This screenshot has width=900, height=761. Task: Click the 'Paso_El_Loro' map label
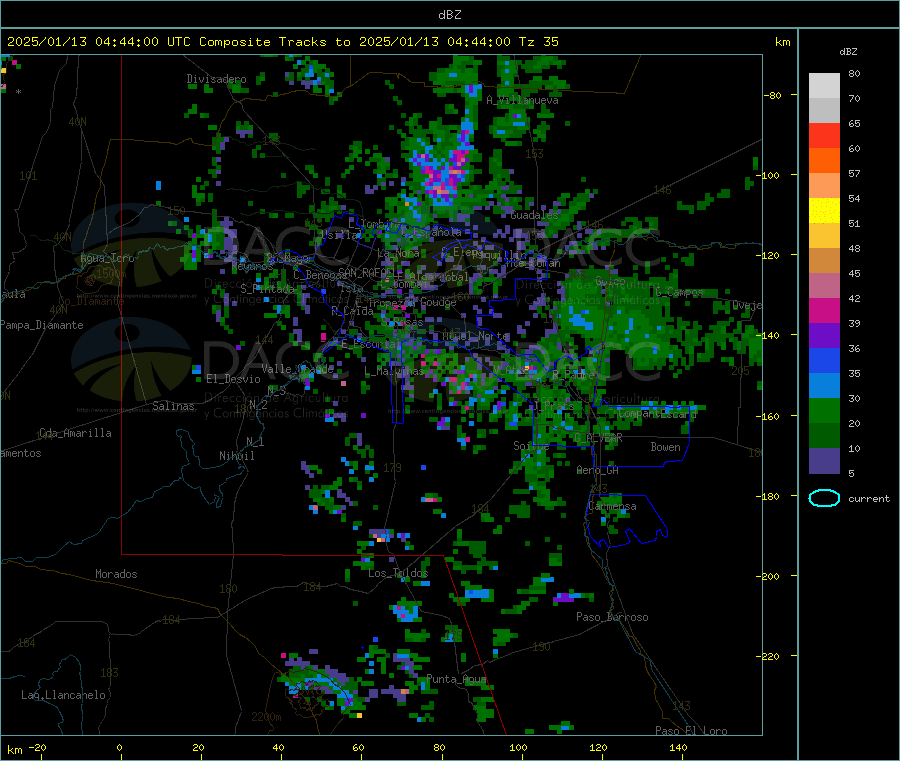(691, 731)
